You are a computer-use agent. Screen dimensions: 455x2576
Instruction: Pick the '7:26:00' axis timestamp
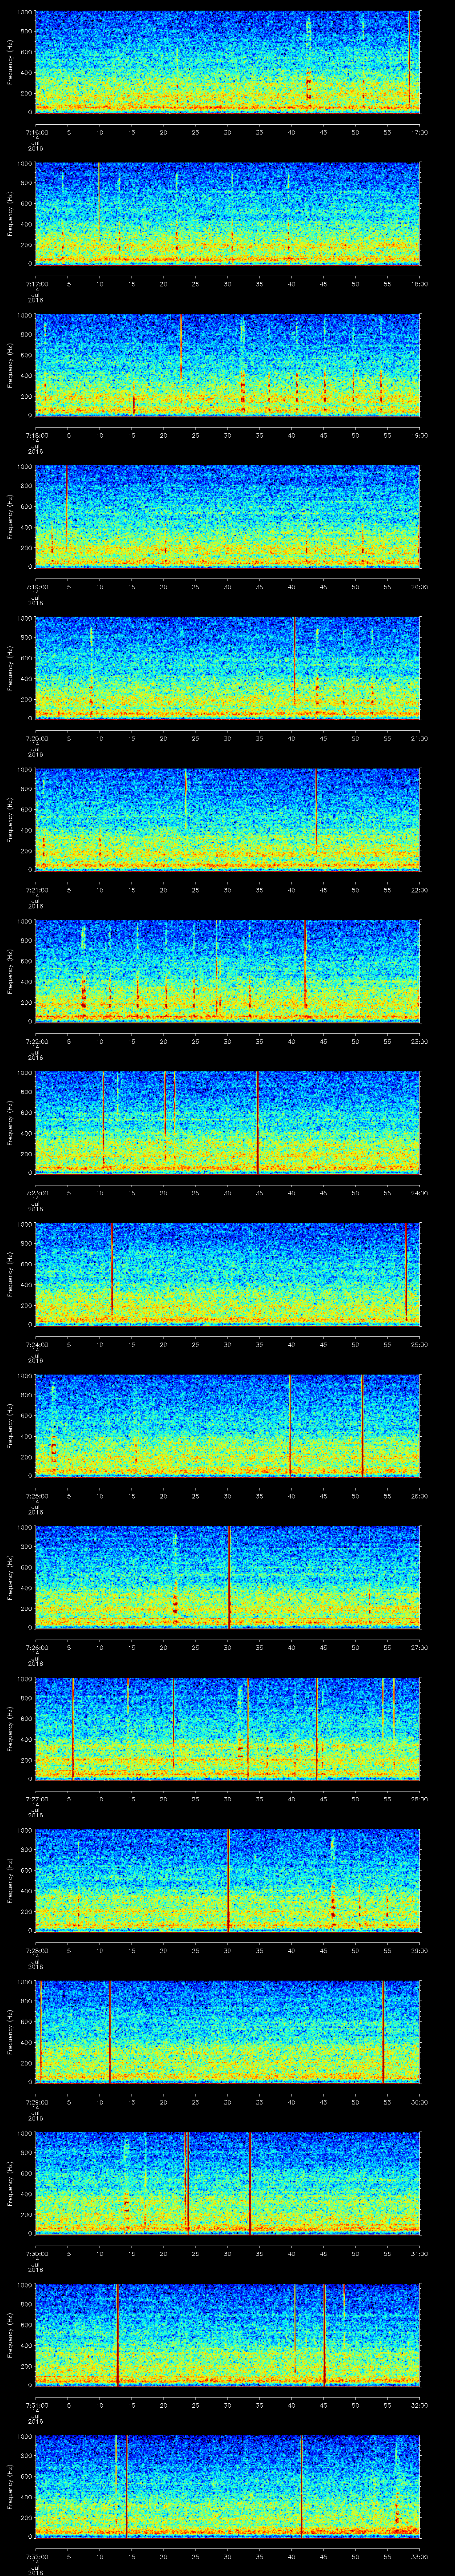[x=36, y=1647]
